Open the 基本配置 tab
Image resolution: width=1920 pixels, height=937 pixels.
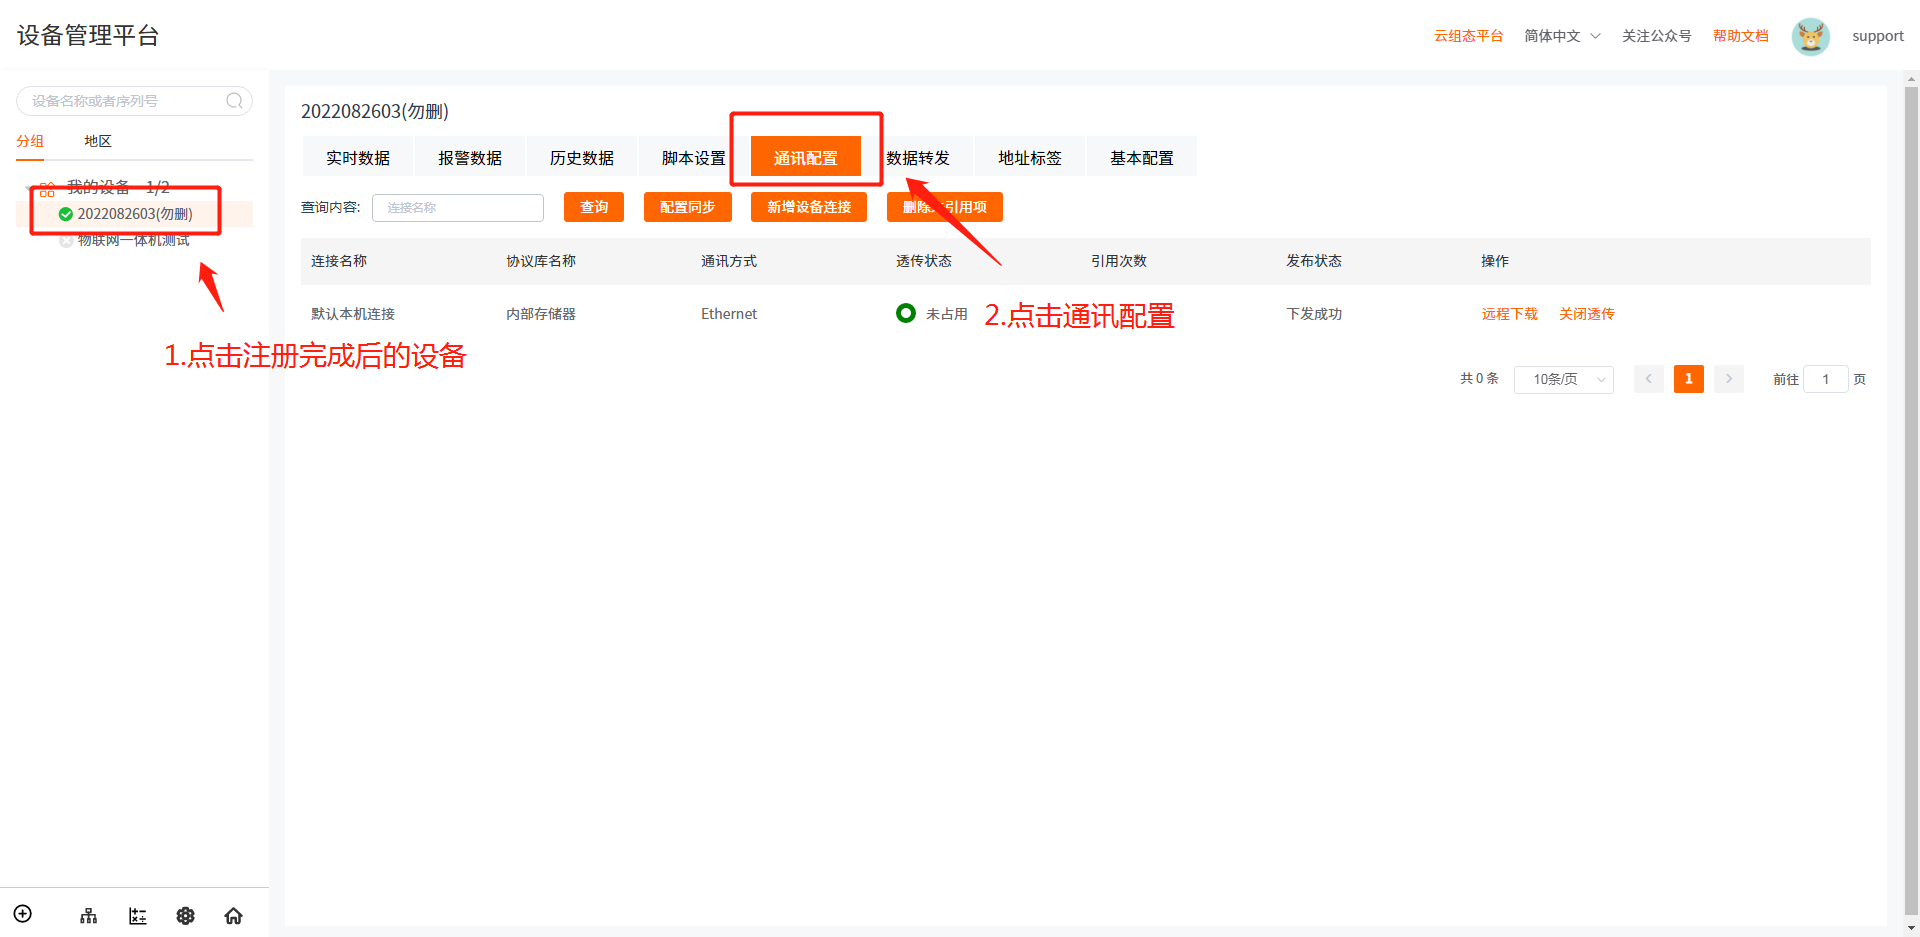click(x=1142, y=157)
